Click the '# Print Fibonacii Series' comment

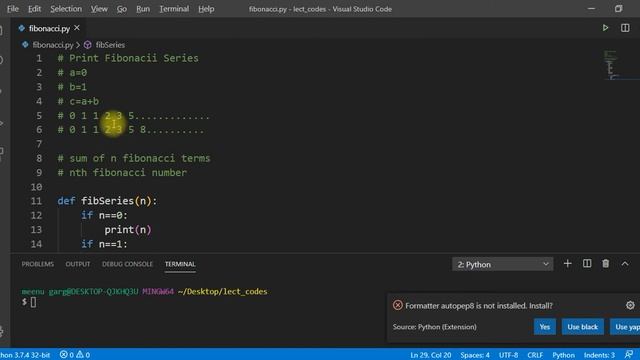pos(128,58)
